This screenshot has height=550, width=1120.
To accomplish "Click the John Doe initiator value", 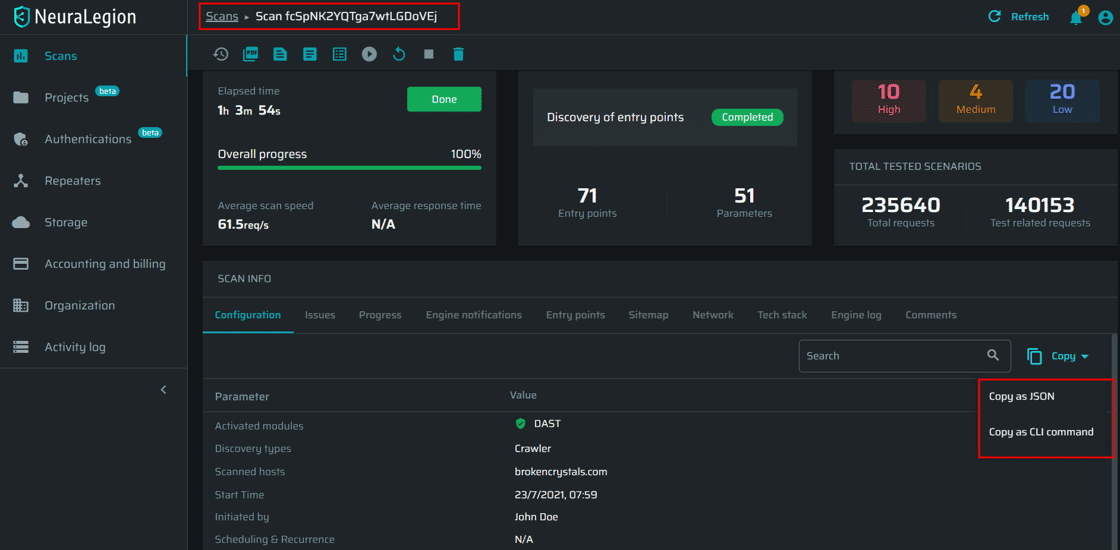I will 536,516.
